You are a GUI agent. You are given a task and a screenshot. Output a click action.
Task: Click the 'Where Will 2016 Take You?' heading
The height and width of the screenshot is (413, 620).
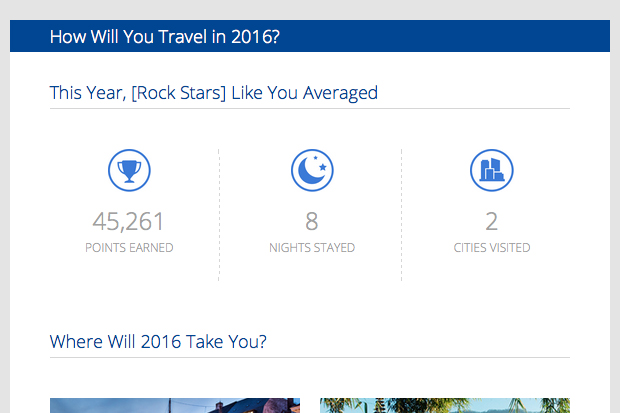(158, 342)
